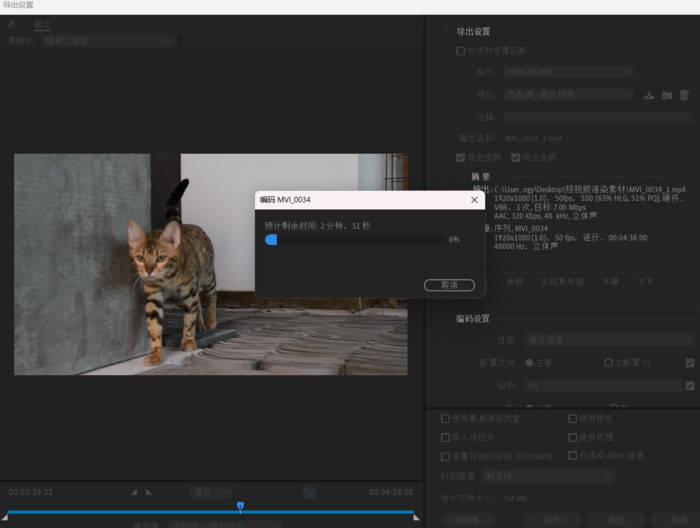Viewport: 700px width, 528px height.
Task: Open the 多路复用器 tab
Action: (562, 282)
